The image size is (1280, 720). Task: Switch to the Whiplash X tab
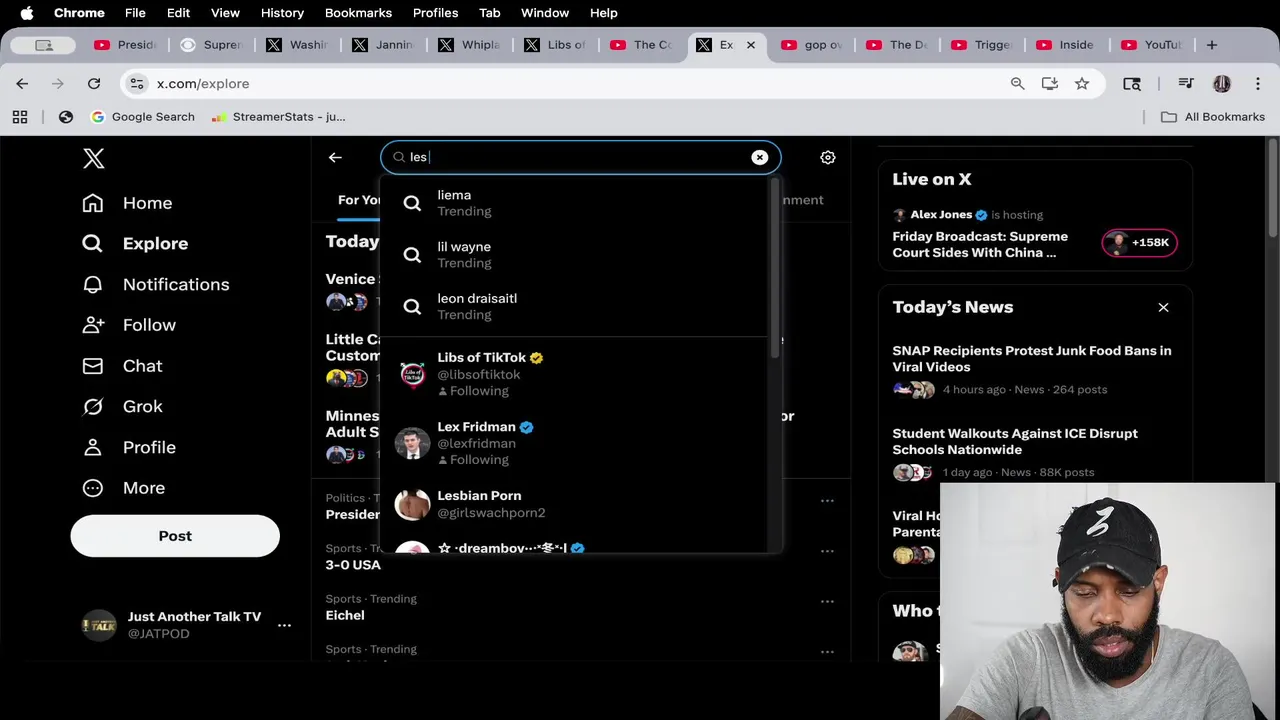(x=470, y=45)
